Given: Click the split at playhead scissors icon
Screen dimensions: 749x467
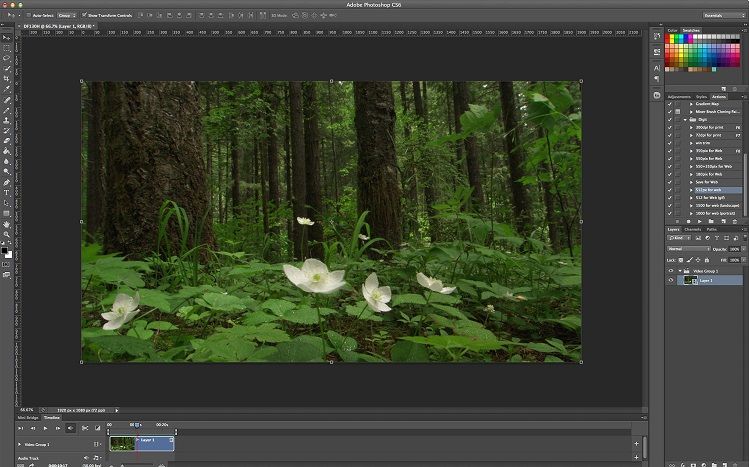Looking at the screenshot, I should click(83, 428).
